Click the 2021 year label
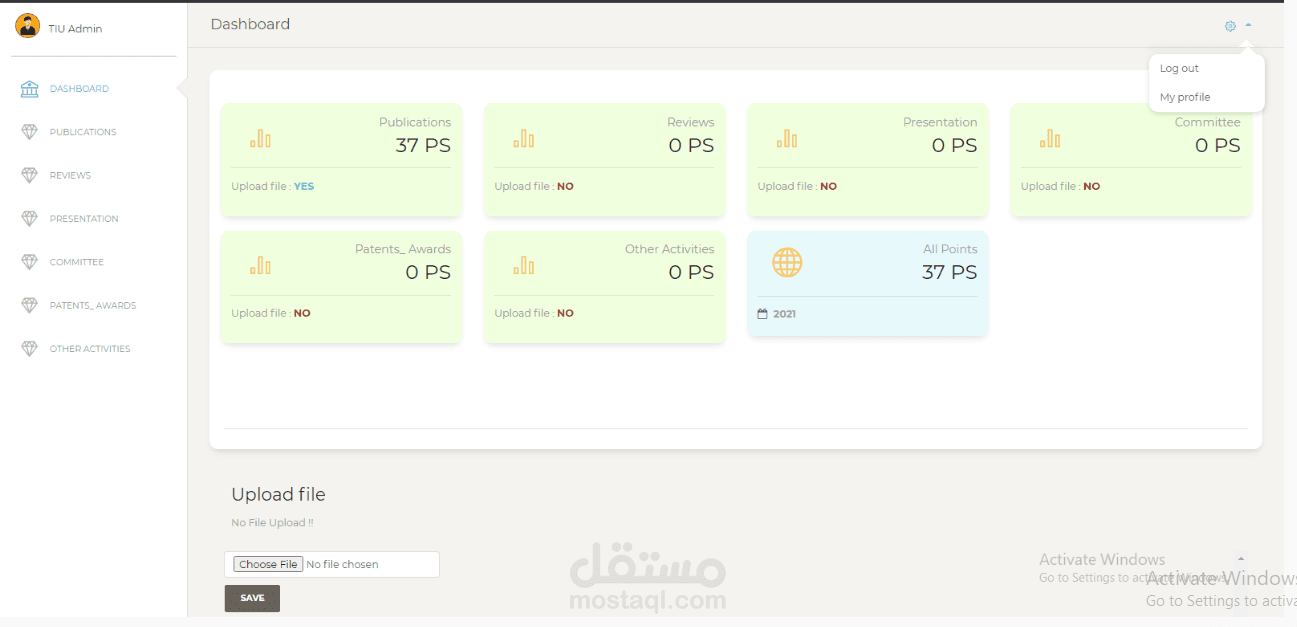1297x627 pixels. [x=784, y=314]
